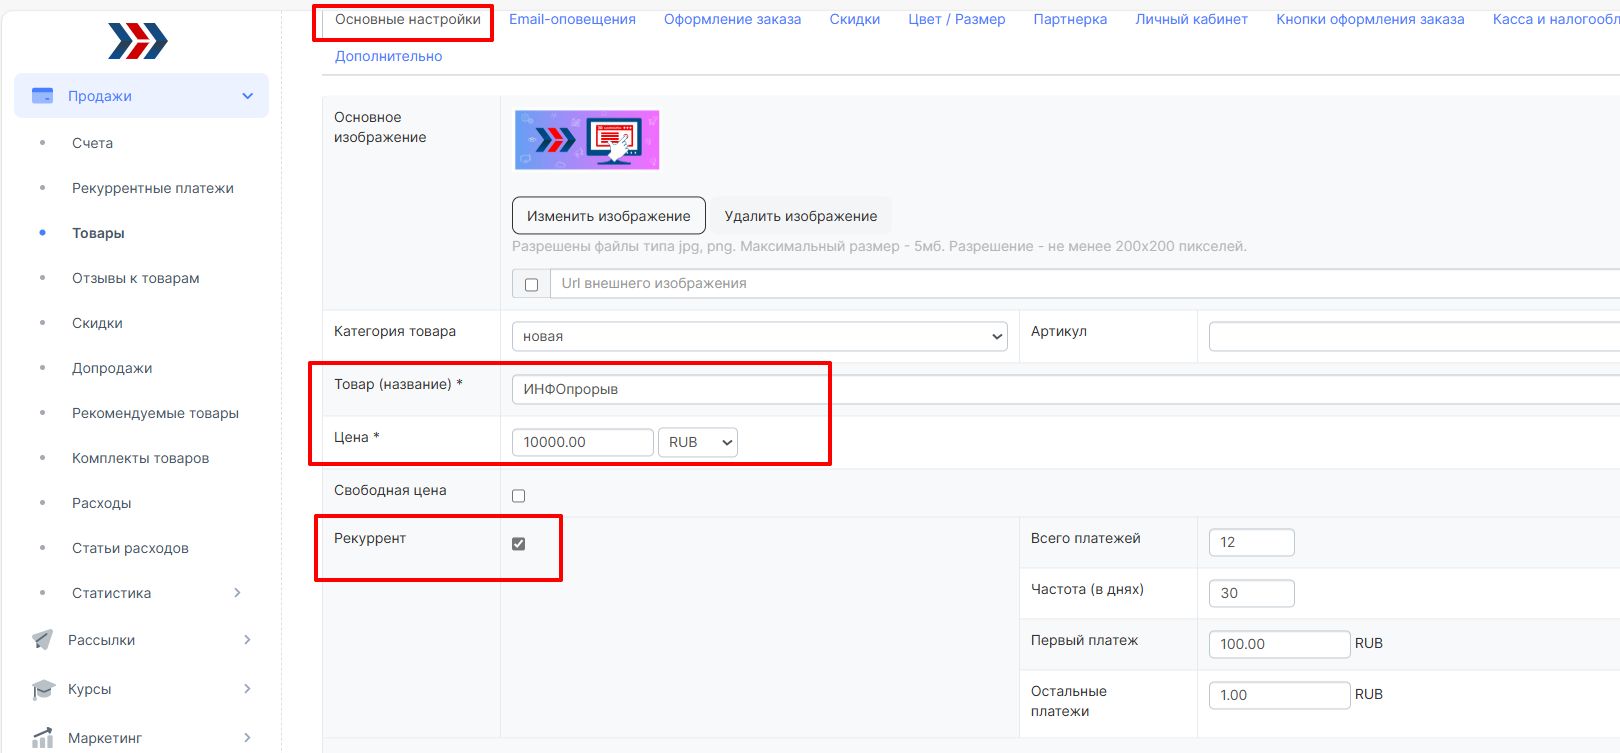Open Комплекты товаров in the sidebar
This screenshot has width=1620, height=753.
(x=140, y=458)
